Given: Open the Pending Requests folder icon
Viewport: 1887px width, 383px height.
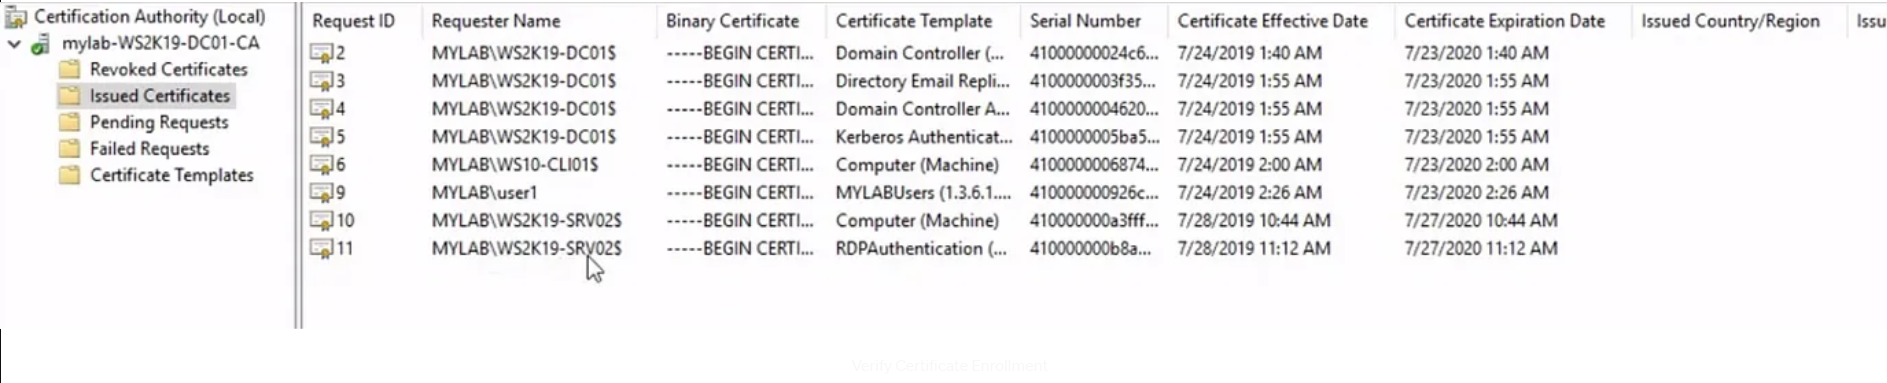Looking at the screenshot, I should [69, 122].
